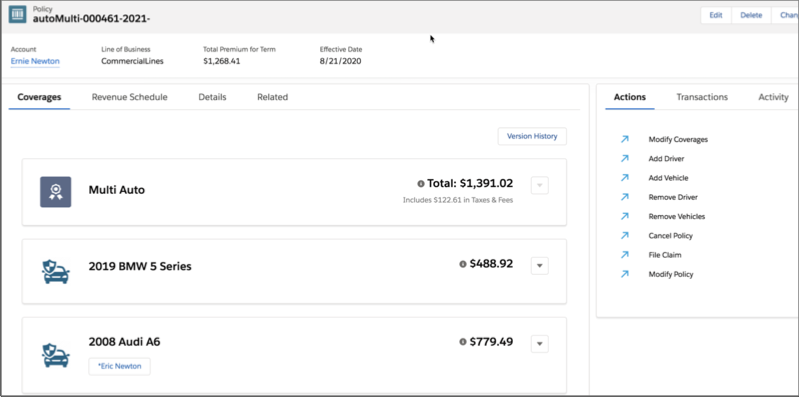
Task: Open the Related tab
Action: [x=273, y=97]
